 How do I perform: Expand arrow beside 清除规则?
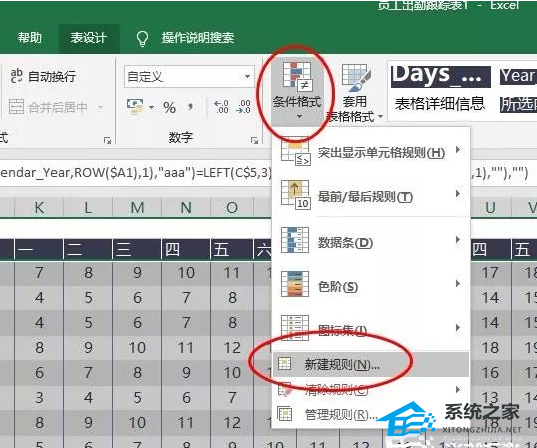tap(458, 390)
